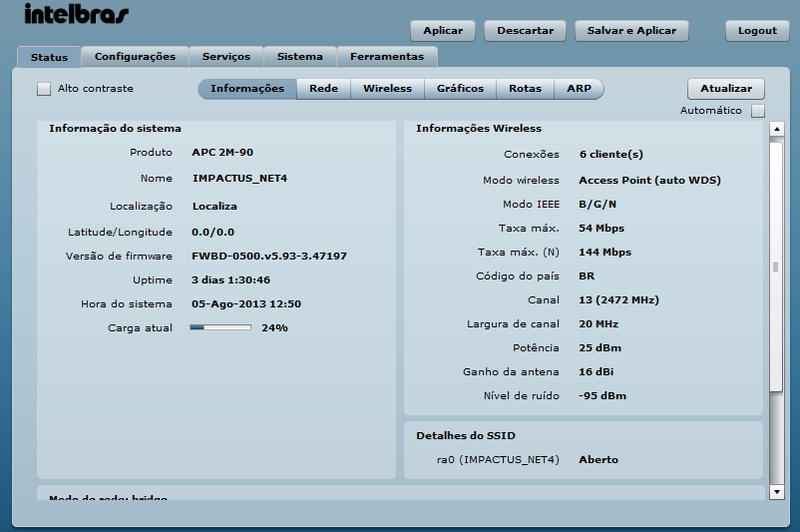Click the Ganho da antena label
Image resolution: width=800 pixels, height=532 pixels.
[511, 372]
